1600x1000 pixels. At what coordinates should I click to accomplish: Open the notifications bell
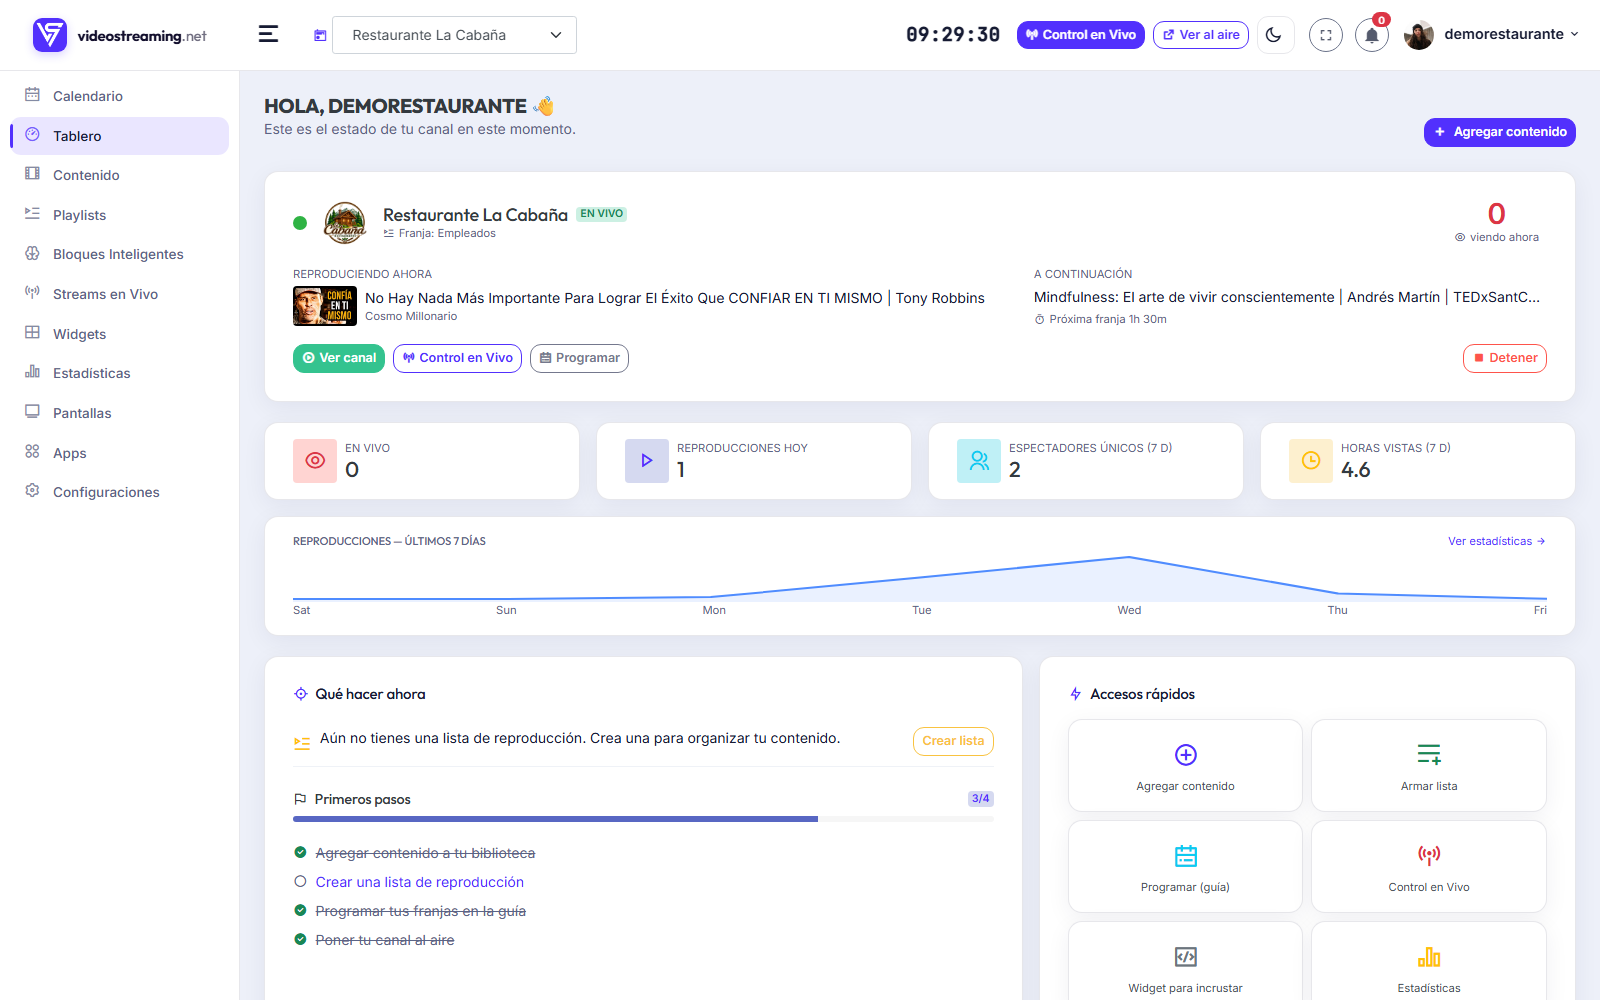(1372, 35)
